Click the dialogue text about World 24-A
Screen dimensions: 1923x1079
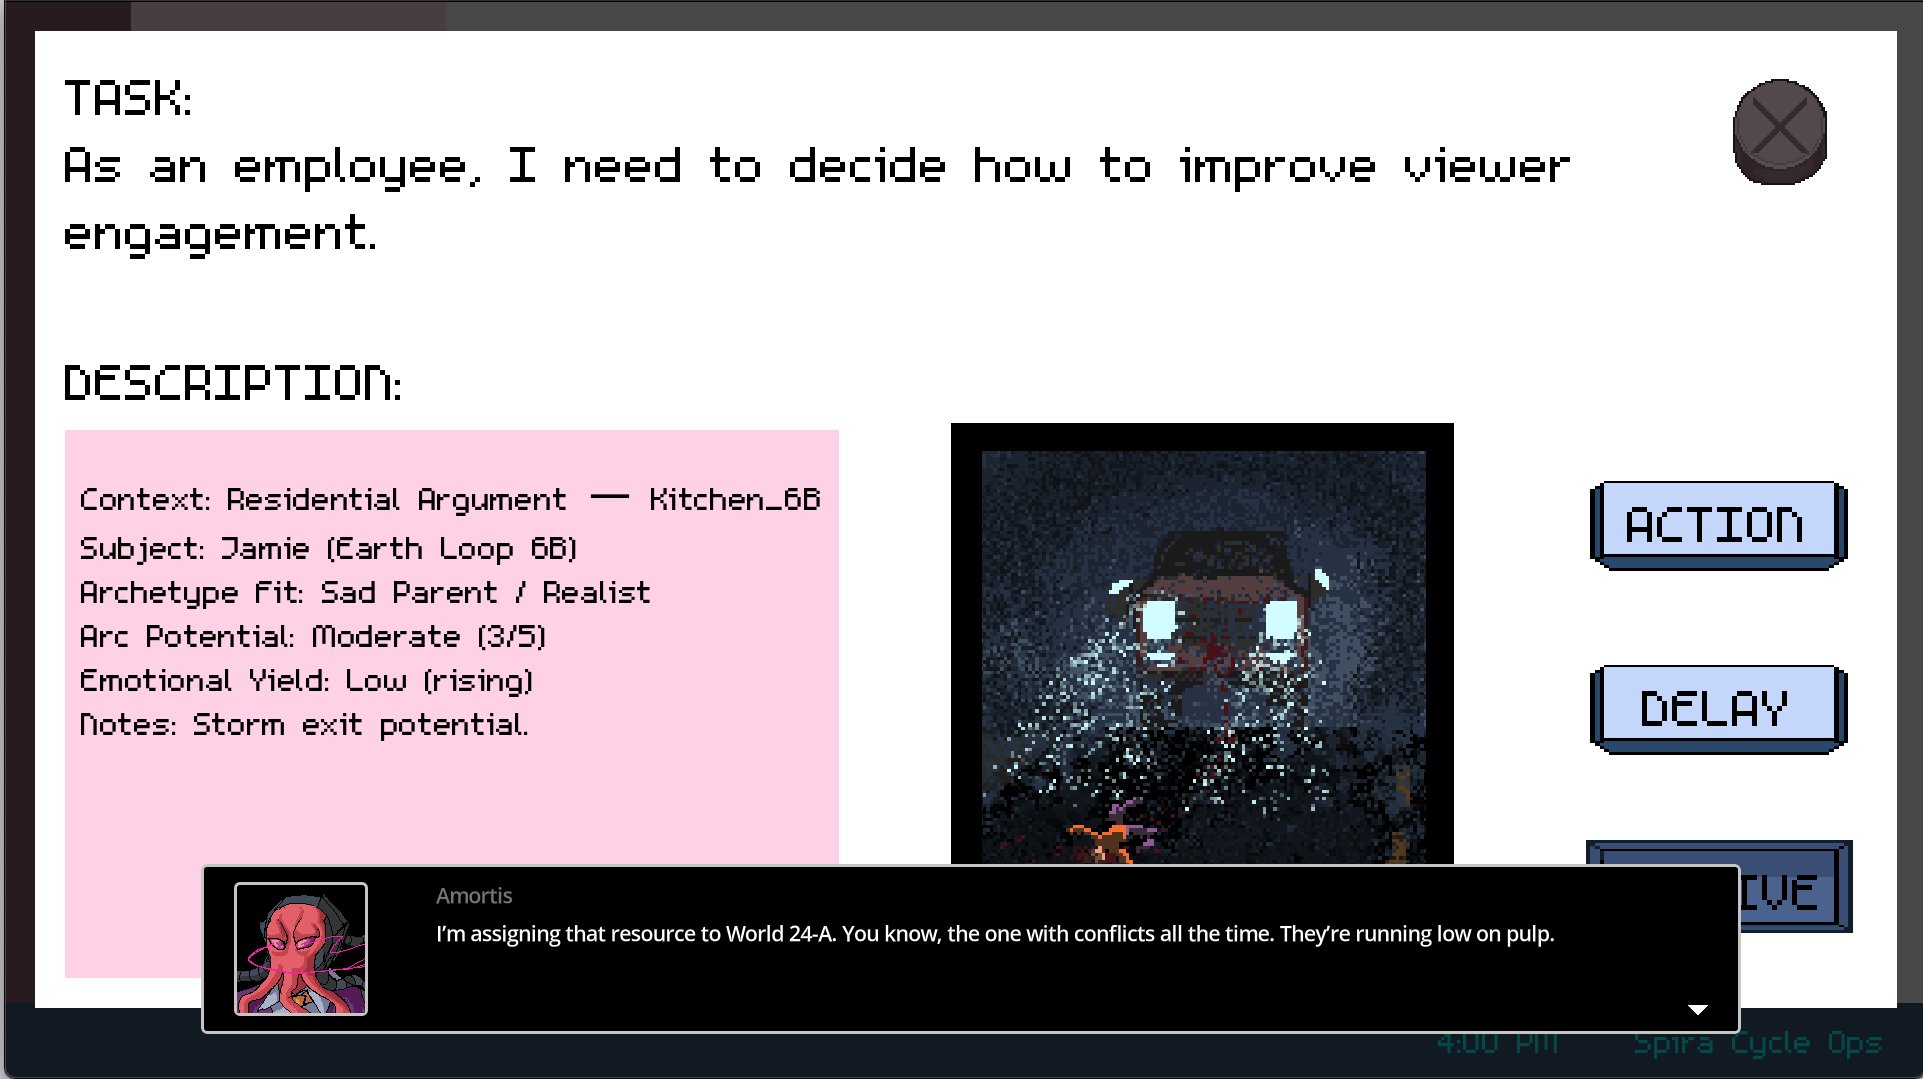(x=995, y=934)
